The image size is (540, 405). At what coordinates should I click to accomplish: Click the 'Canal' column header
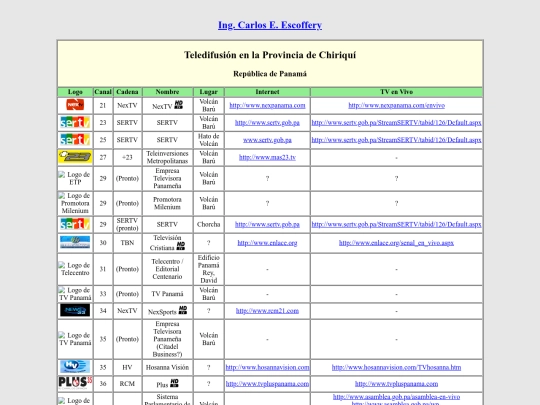click(x=103, y=92)
